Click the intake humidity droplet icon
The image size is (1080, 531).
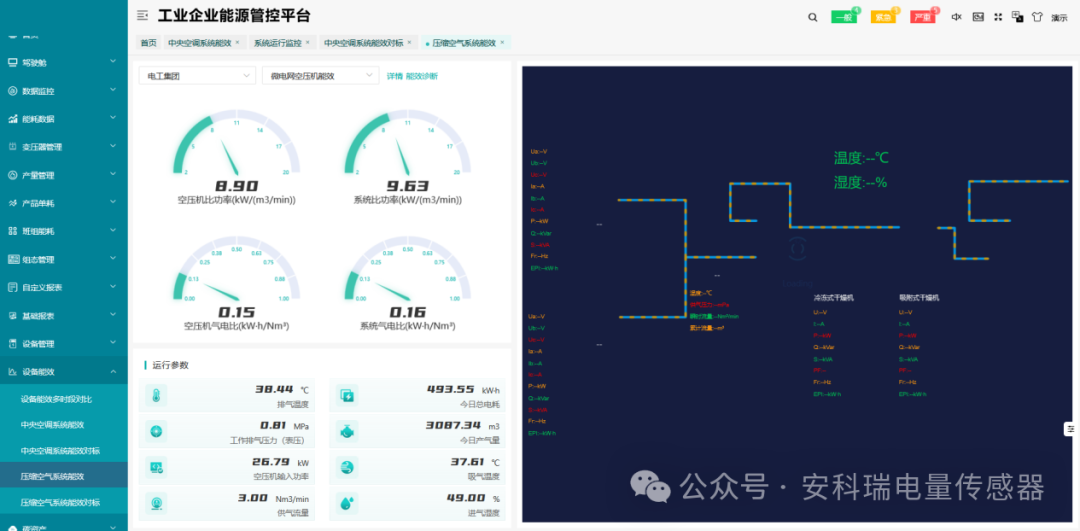point(348,503)
